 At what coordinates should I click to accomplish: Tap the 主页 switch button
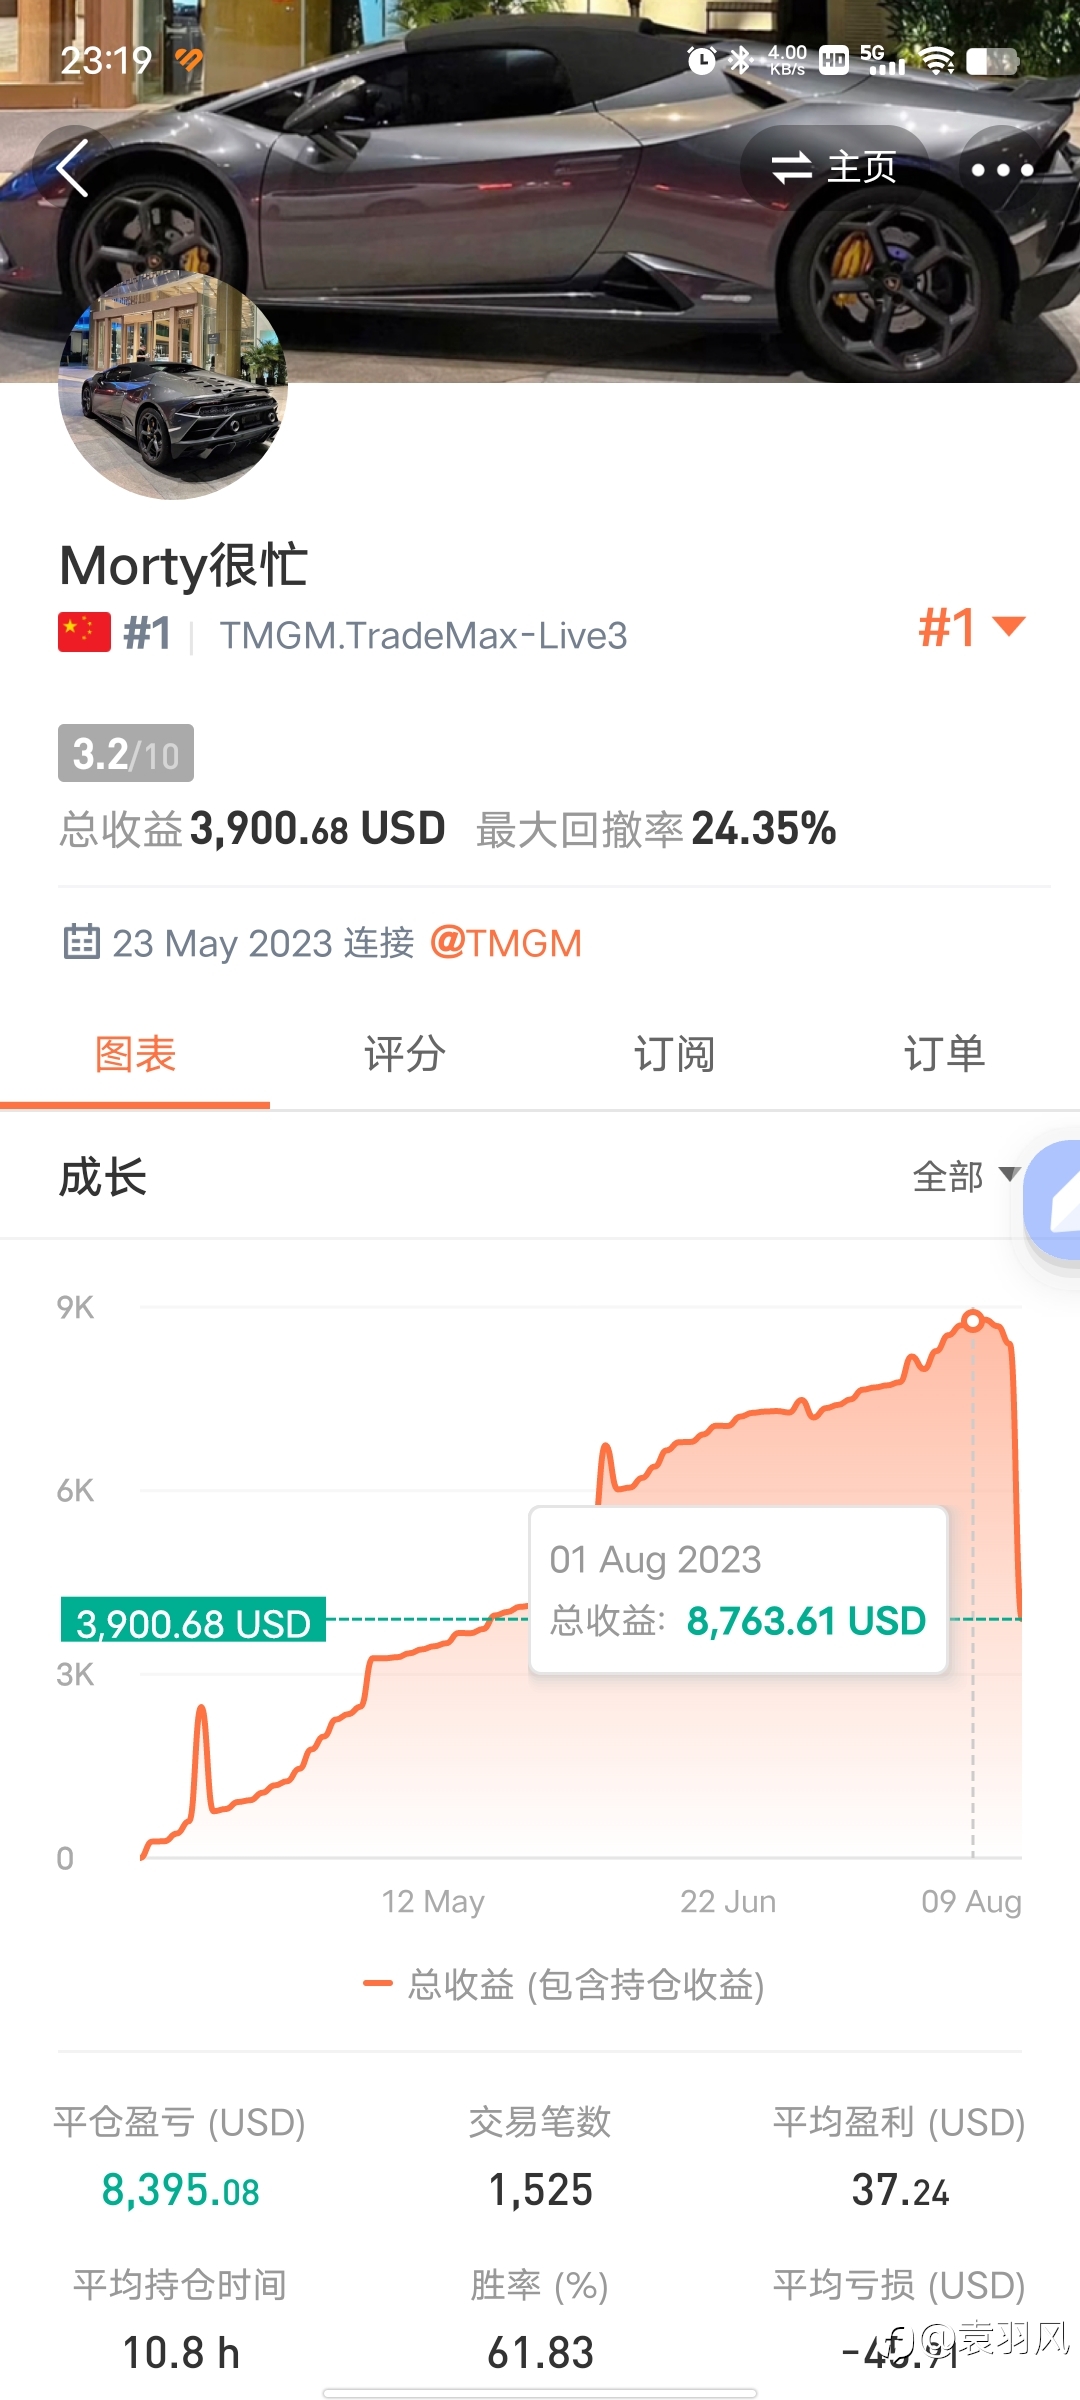[834, 168]
